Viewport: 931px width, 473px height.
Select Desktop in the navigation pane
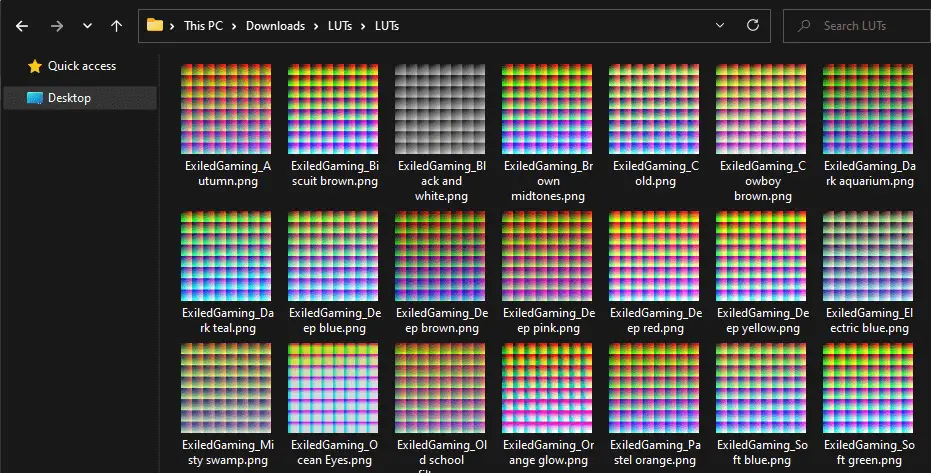click(80, 98)
